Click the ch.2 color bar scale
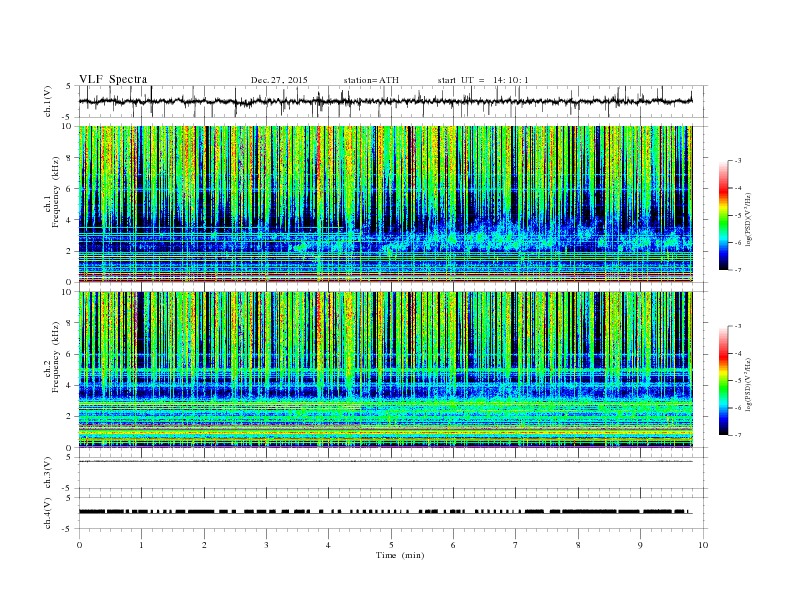 pos(723,381)
